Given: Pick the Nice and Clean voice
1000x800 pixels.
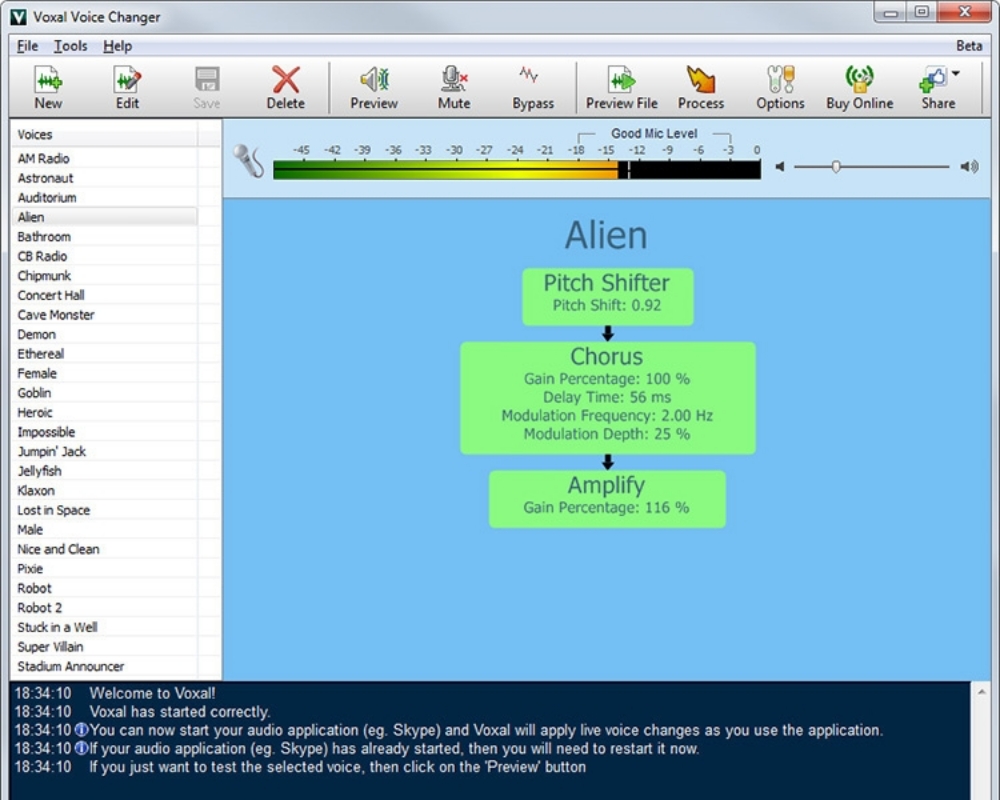Looking at the screenshot, I should click(105, 549).
